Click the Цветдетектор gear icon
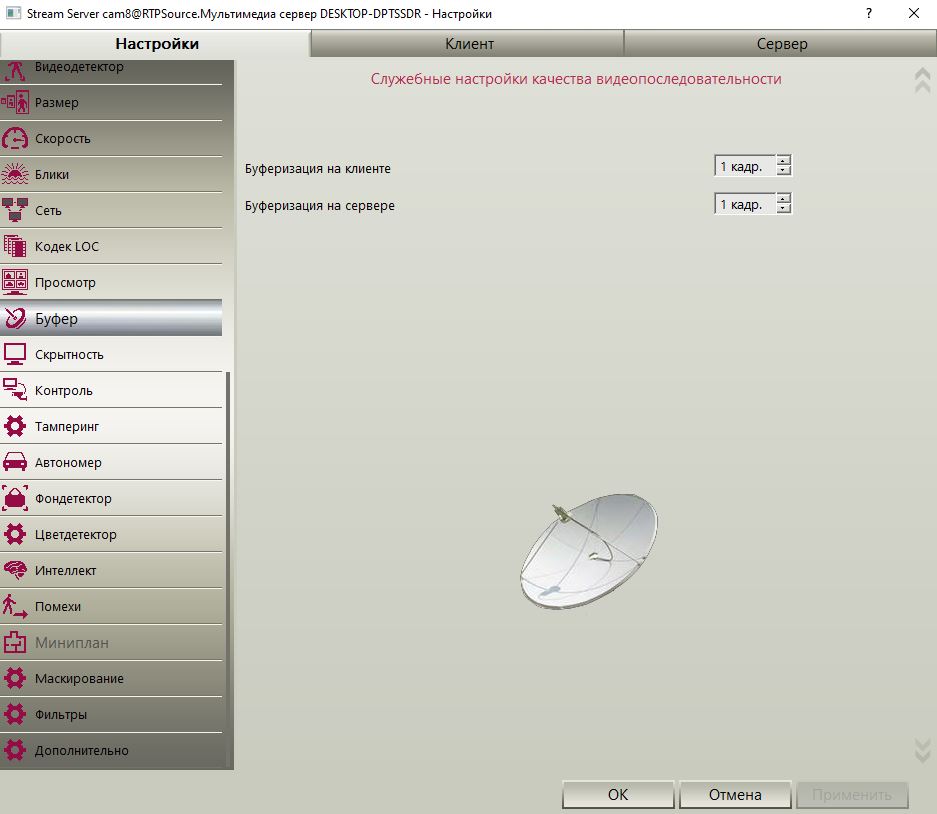 click(x=15, y=534)
